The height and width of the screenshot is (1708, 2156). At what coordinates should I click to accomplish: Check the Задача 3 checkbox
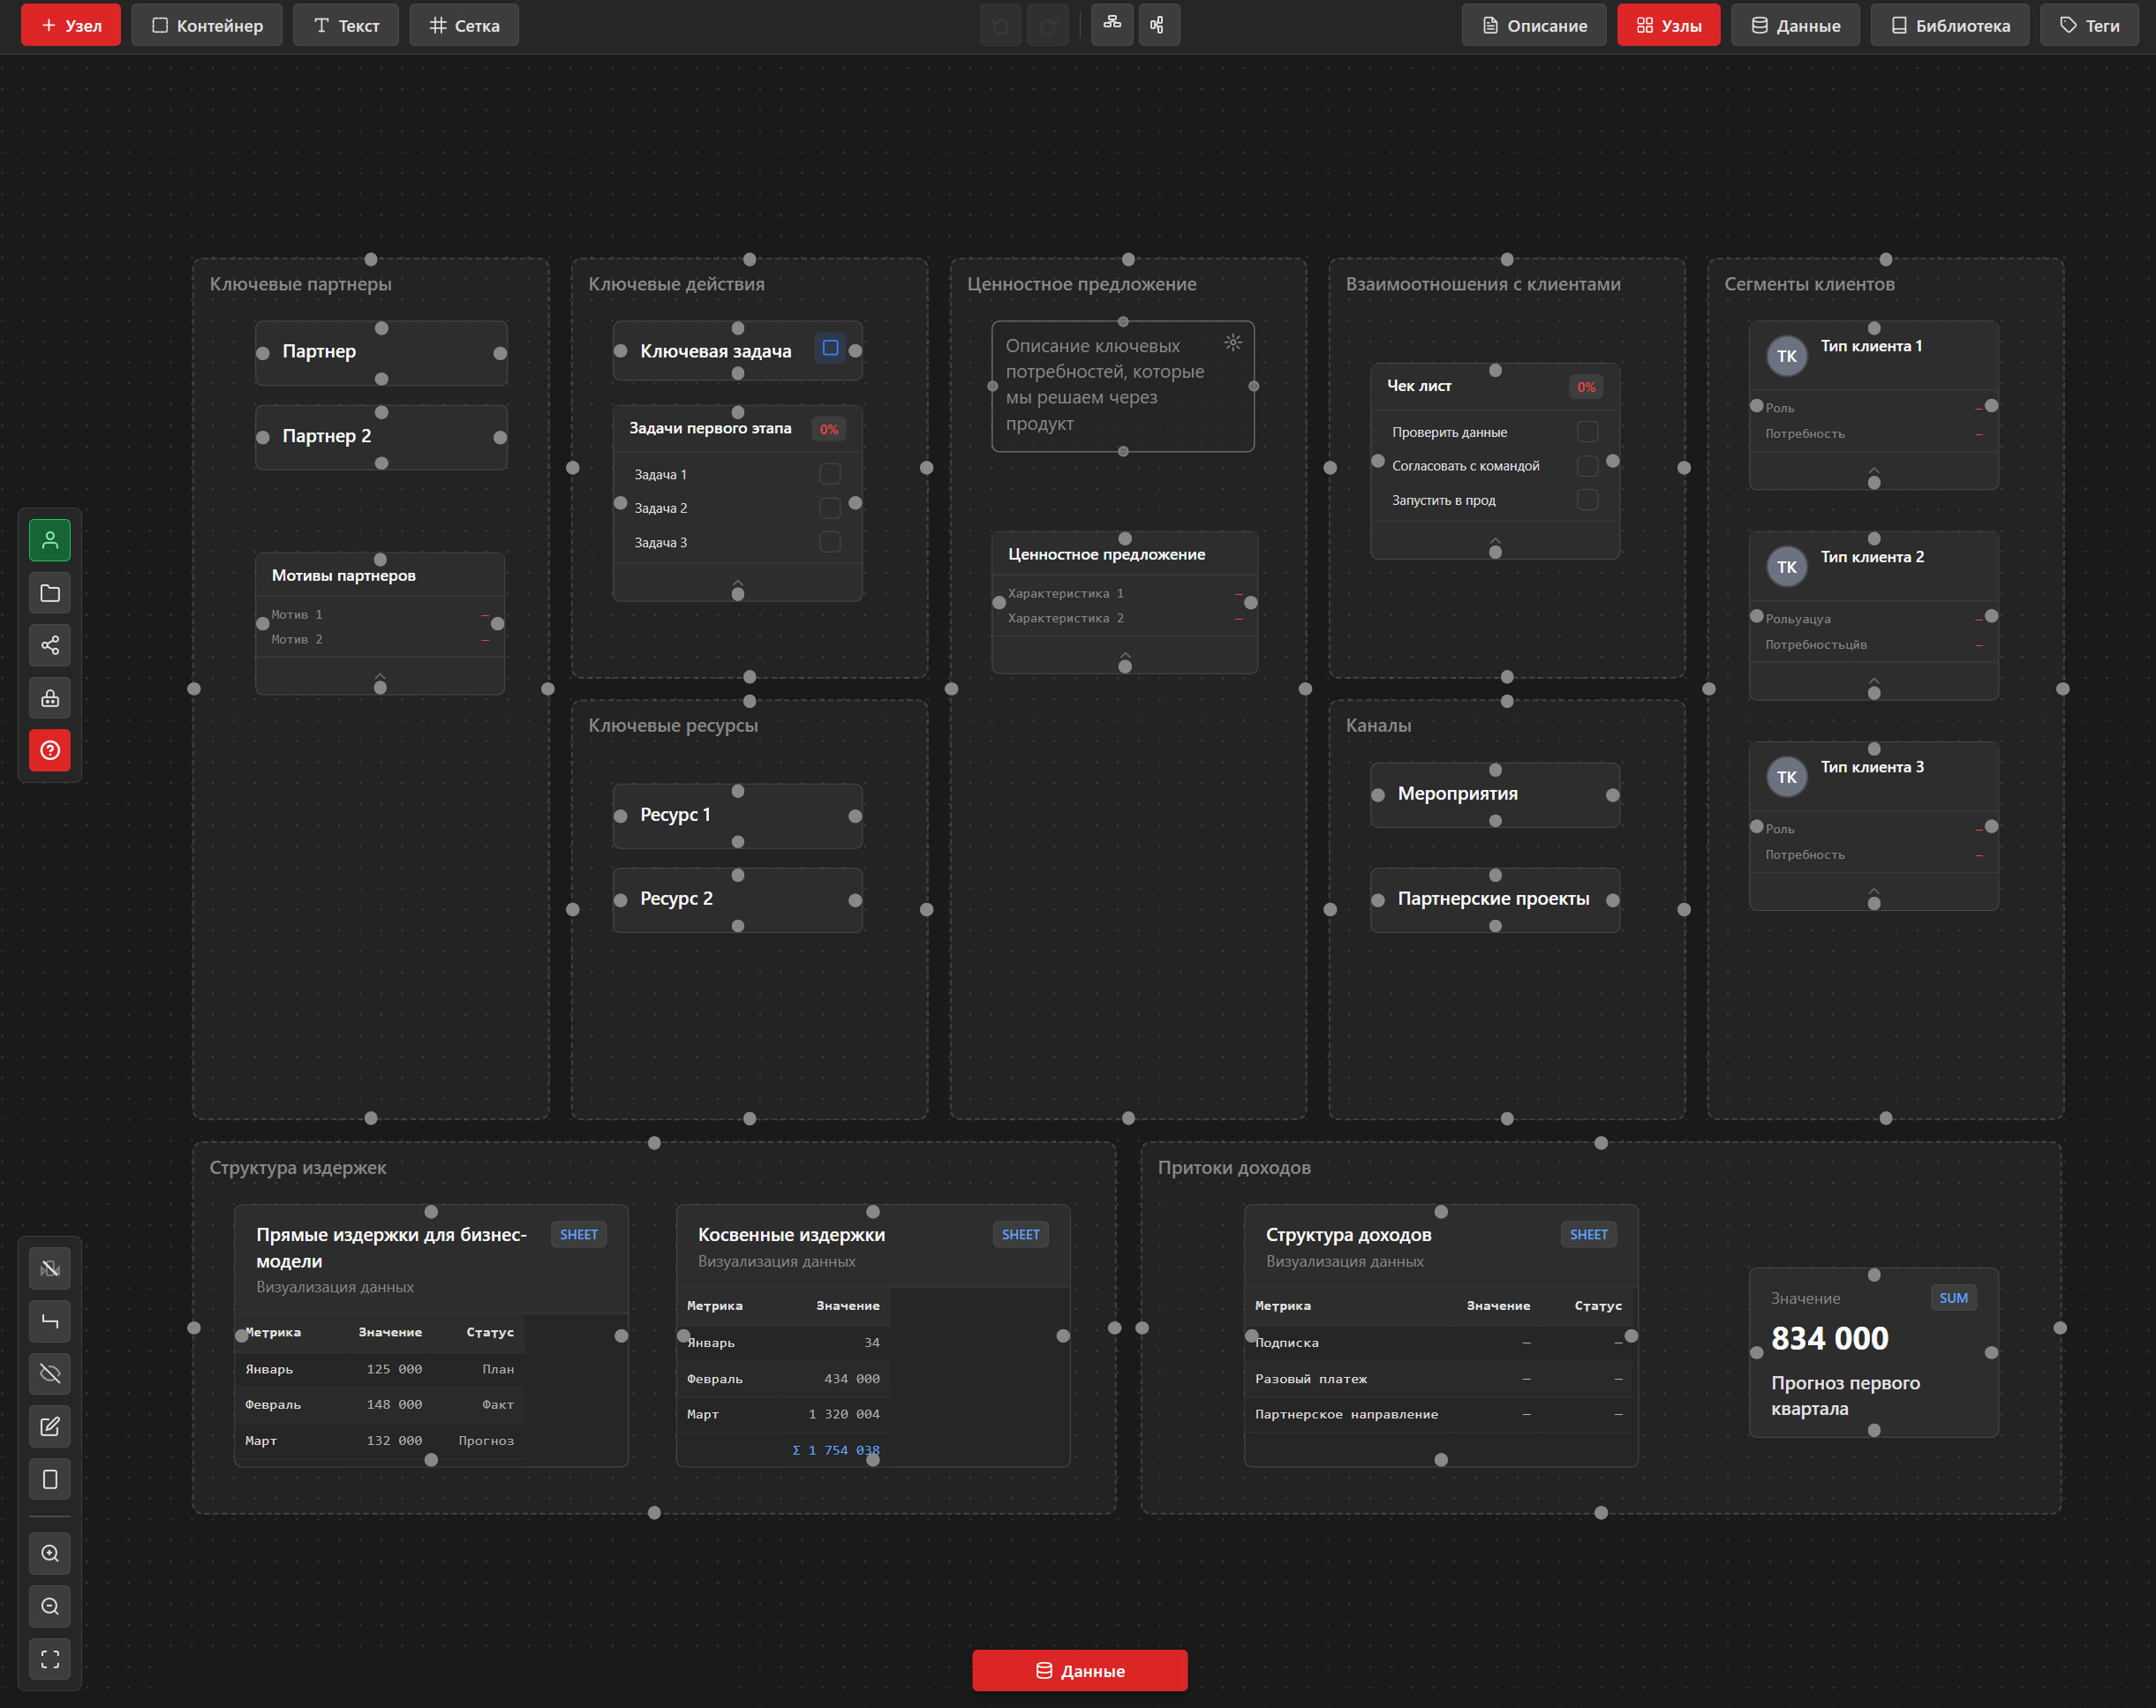pos(830,542)
